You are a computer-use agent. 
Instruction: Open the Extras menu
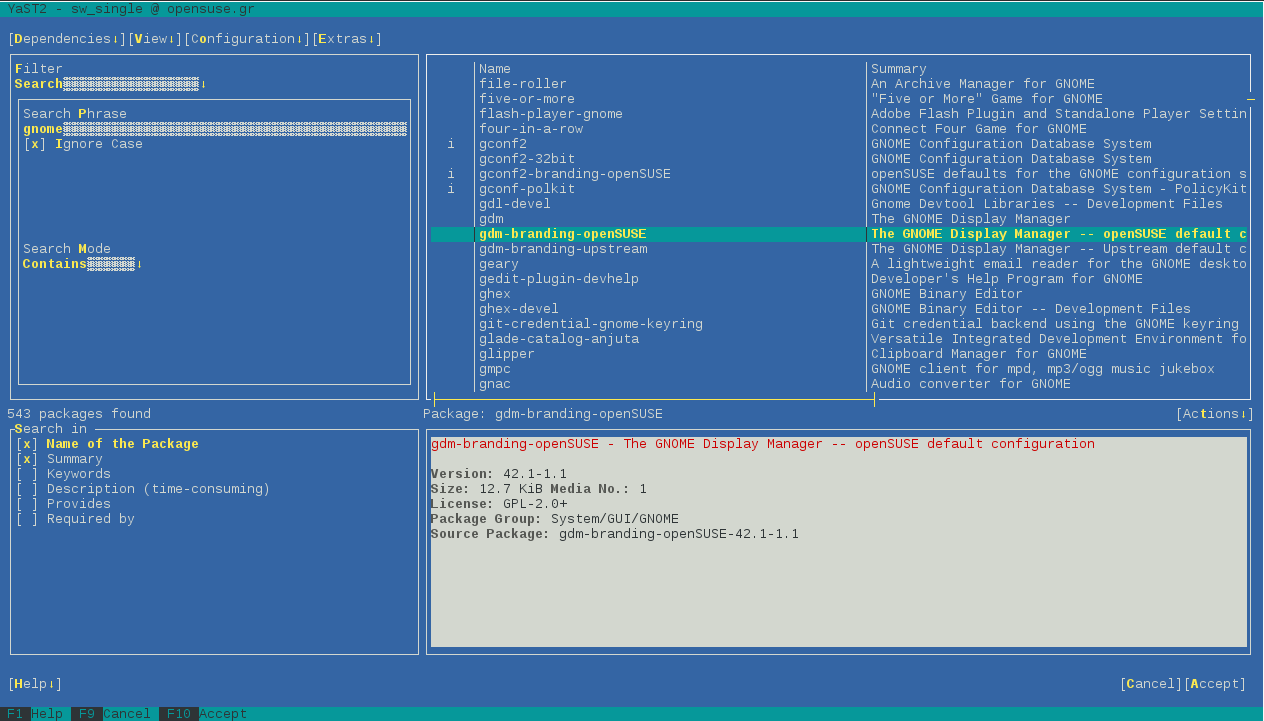(346, 39)
